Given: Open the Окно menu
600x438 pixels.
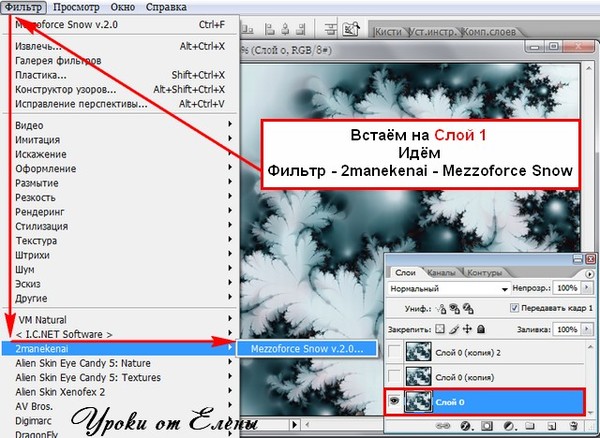Looking at the screenshot, I should point(122,7).
